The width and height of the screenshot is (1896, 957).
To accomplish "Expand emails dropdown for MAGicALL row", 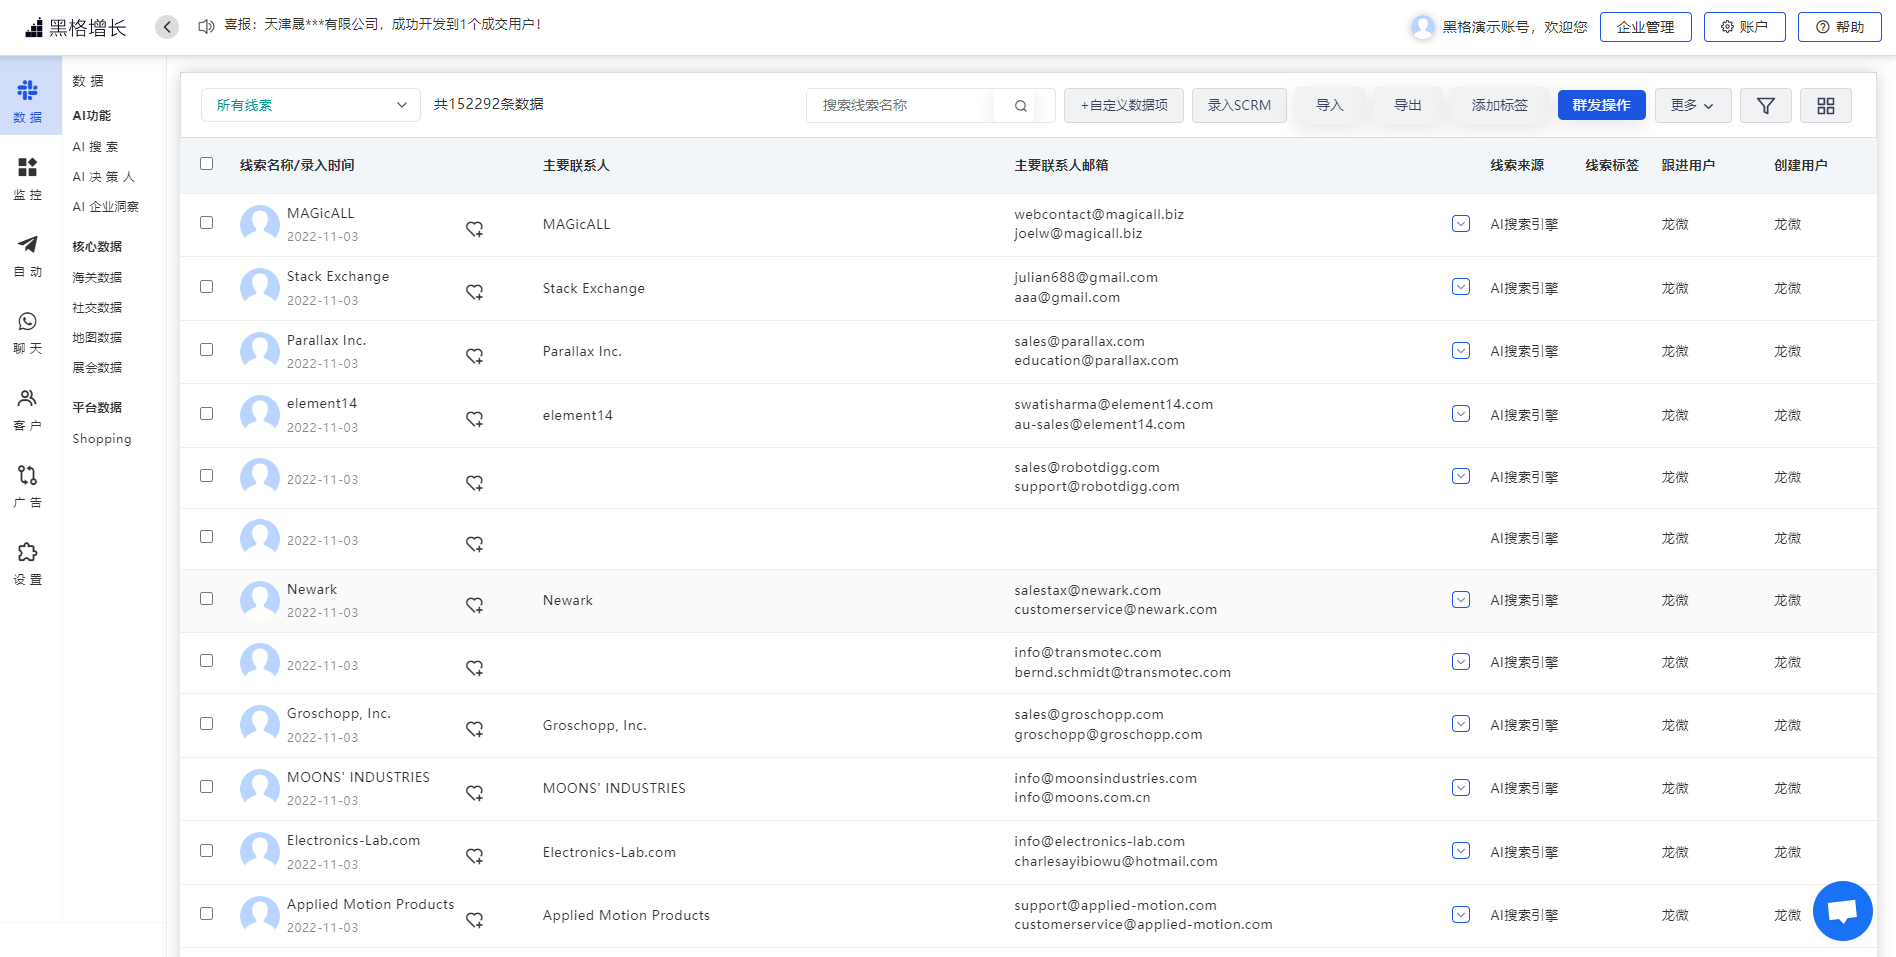I will pos(1461,224).
